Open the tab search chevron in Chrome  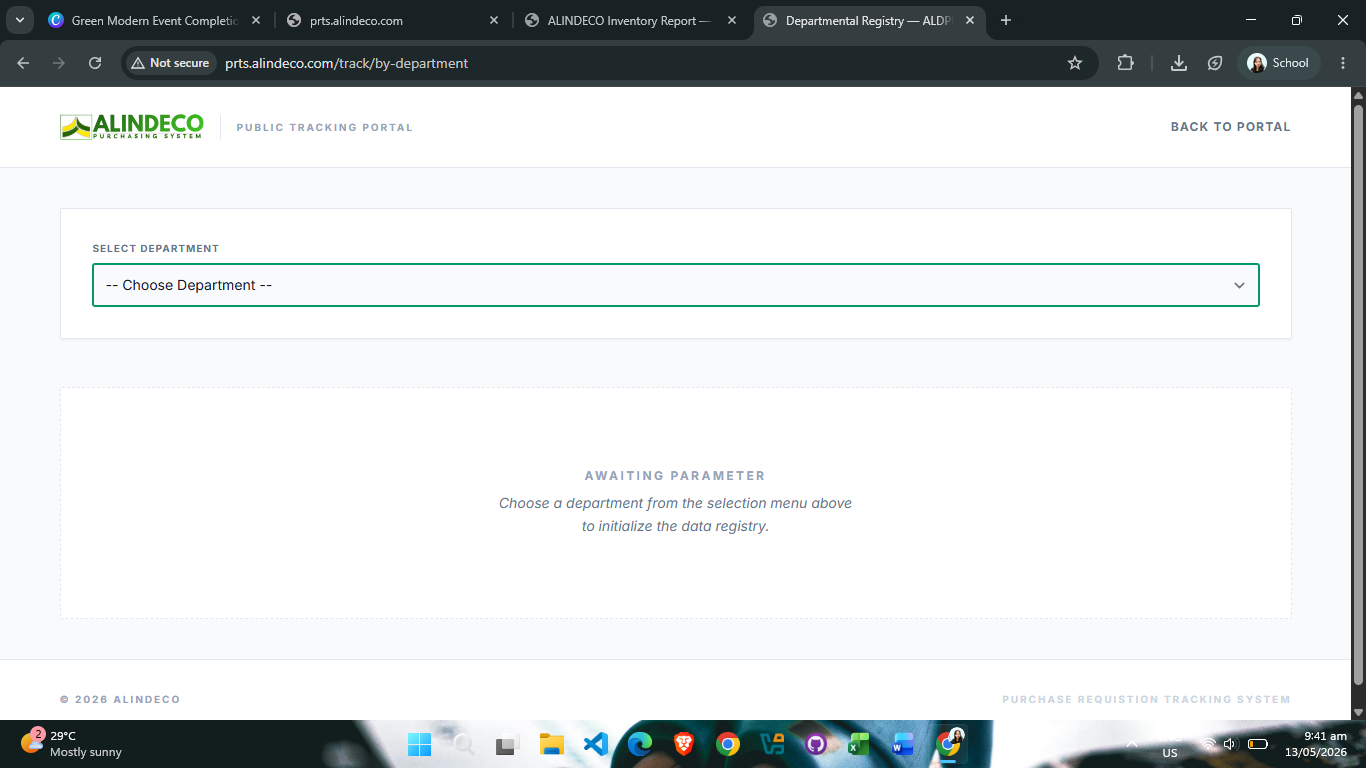click(19, 20)
